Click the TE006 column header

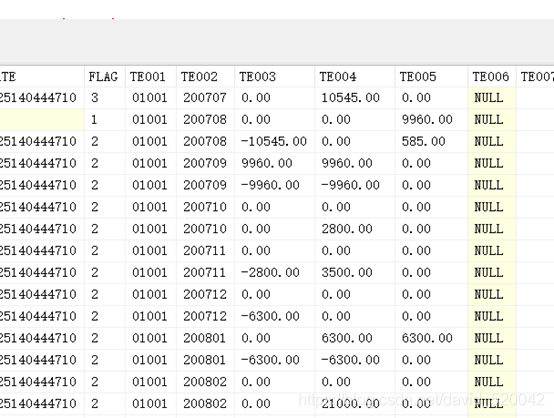[x=492, y=77]
